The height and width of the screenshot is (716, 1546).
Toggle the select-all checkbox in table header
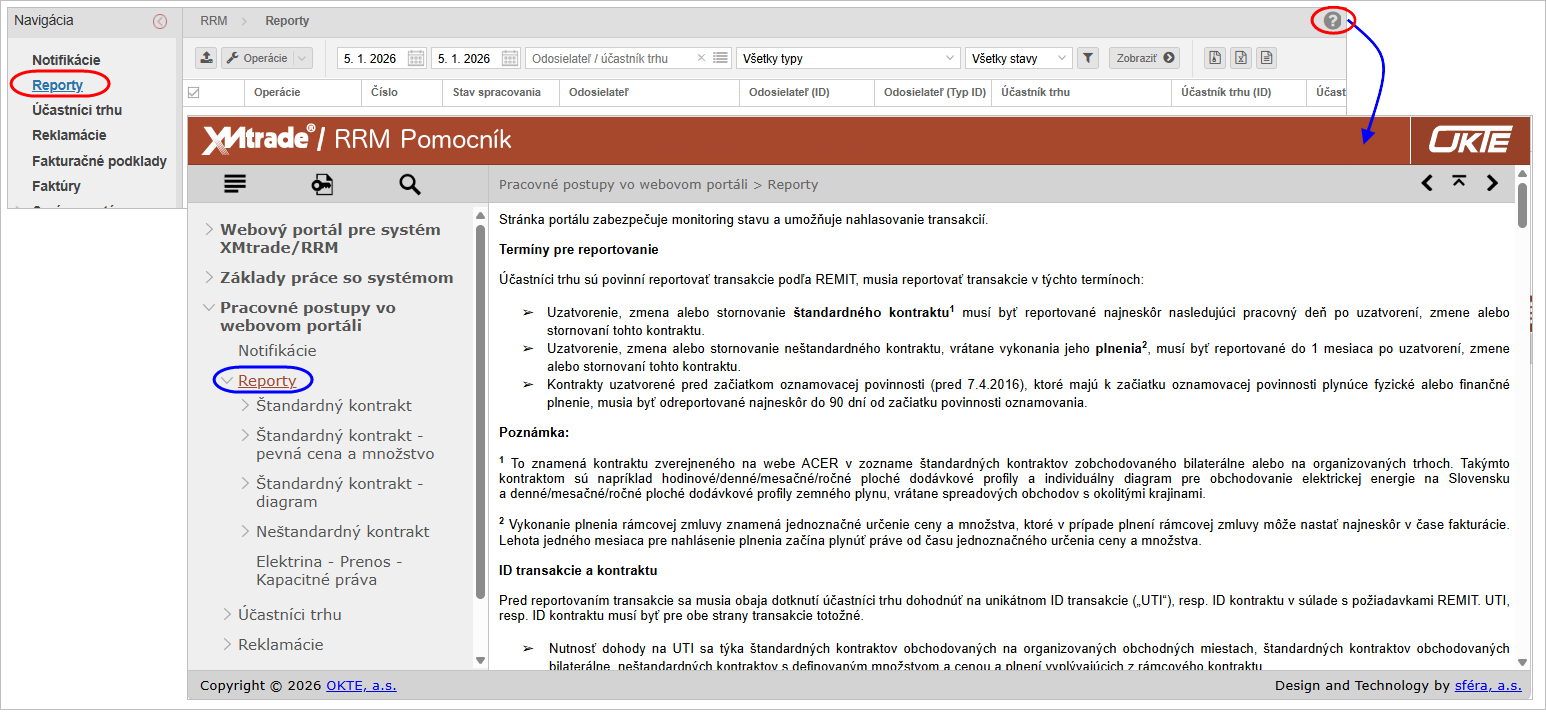point(194,92)
